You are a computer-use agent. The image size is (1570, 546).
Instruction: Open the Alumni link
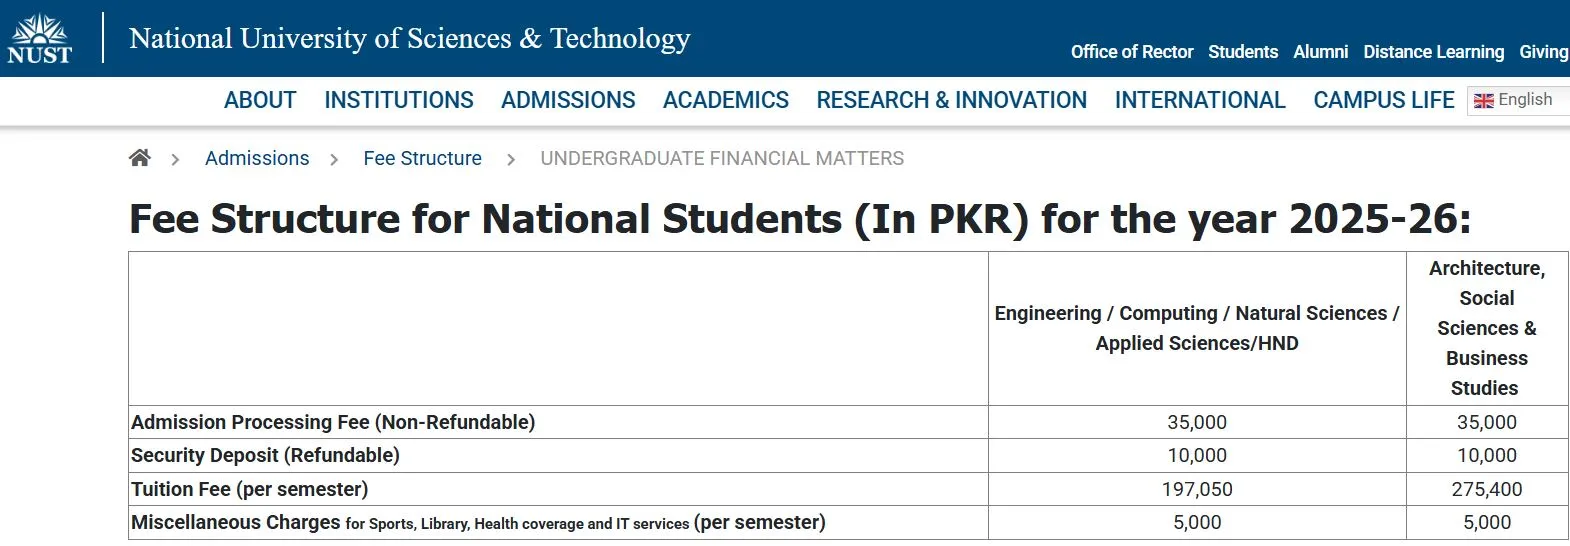[x=1321, y=52]
